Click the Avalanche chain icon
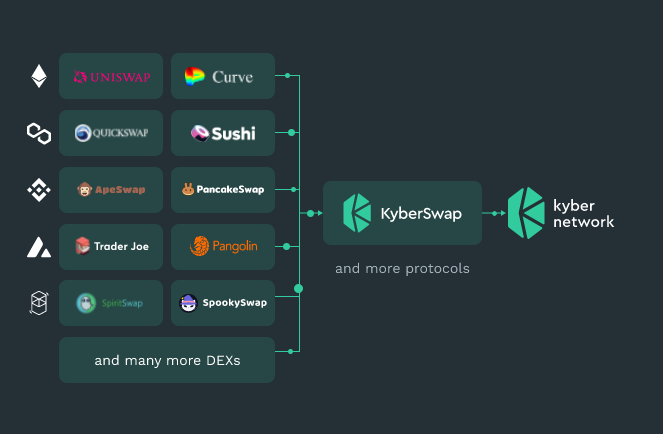663x434 pixels. [x=39, y=247]
